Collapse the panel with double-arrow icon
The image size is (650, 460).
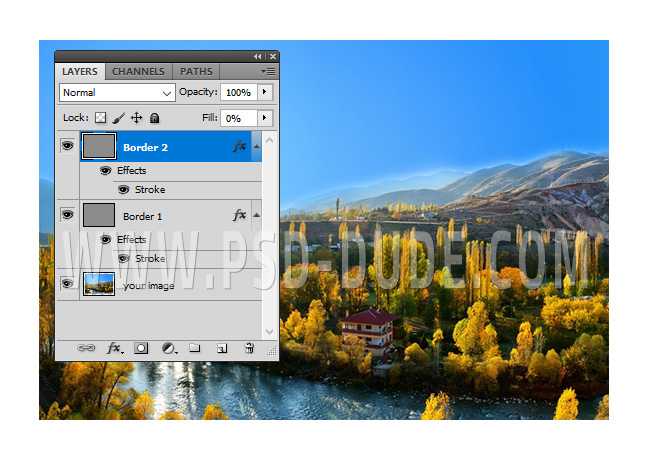point(258,56)
